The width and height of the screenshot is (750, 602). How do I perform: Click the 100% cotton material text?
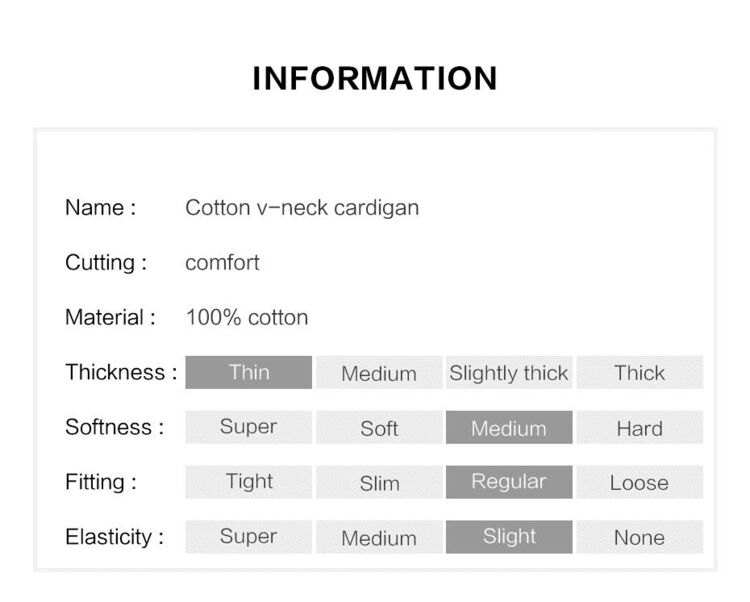click(x=247, y=317)
